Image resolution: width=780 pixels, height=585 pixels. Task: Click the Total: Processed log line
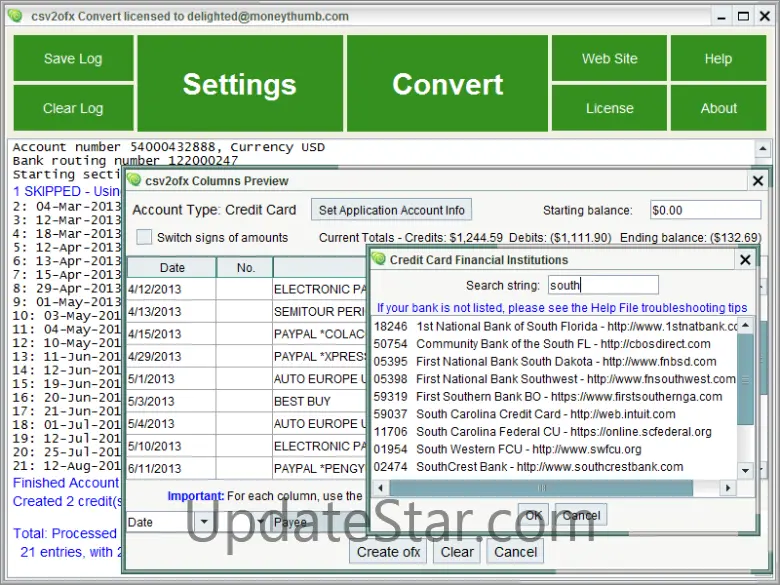(x=65, y=533)
